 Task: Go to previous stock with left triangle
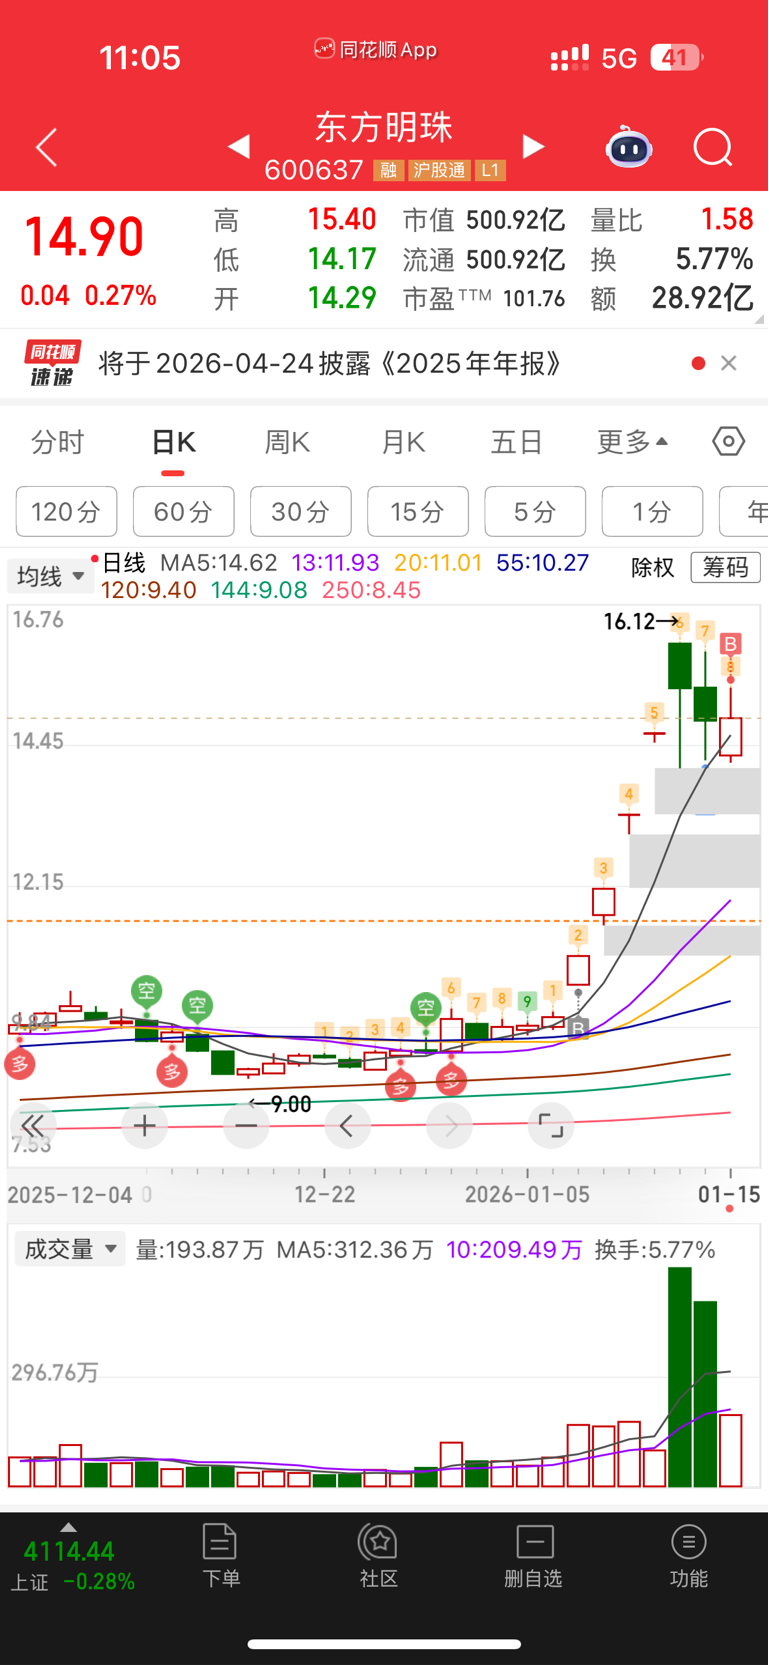[x=238, y=147]
